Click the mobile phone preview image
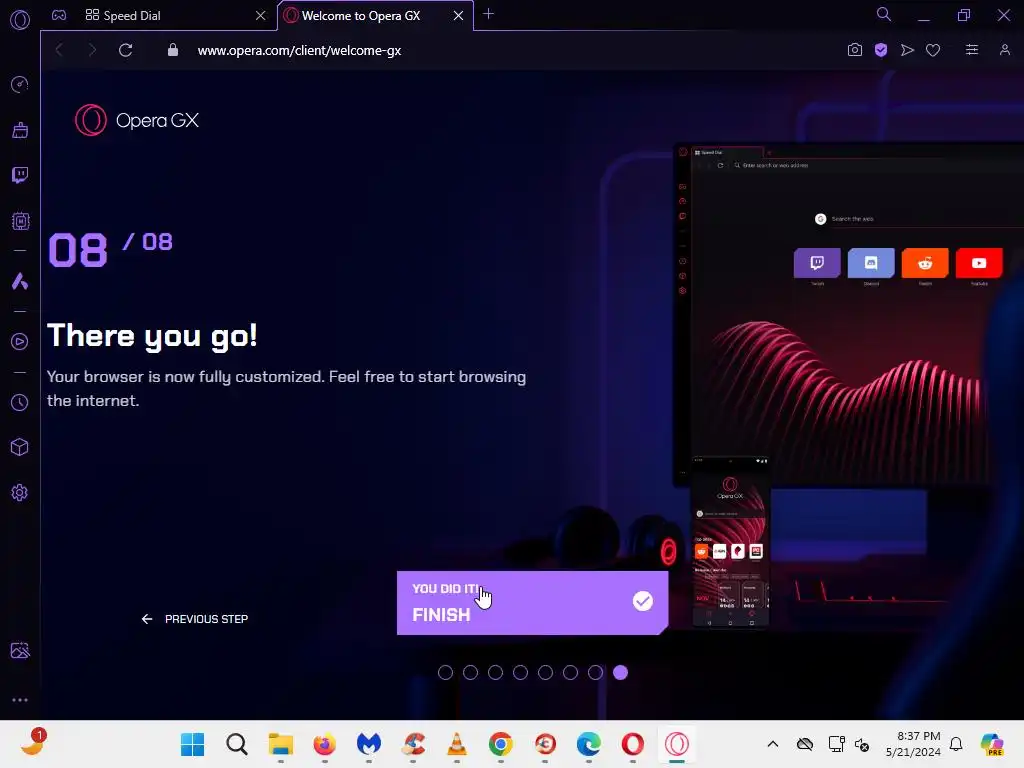 (730, 542)
